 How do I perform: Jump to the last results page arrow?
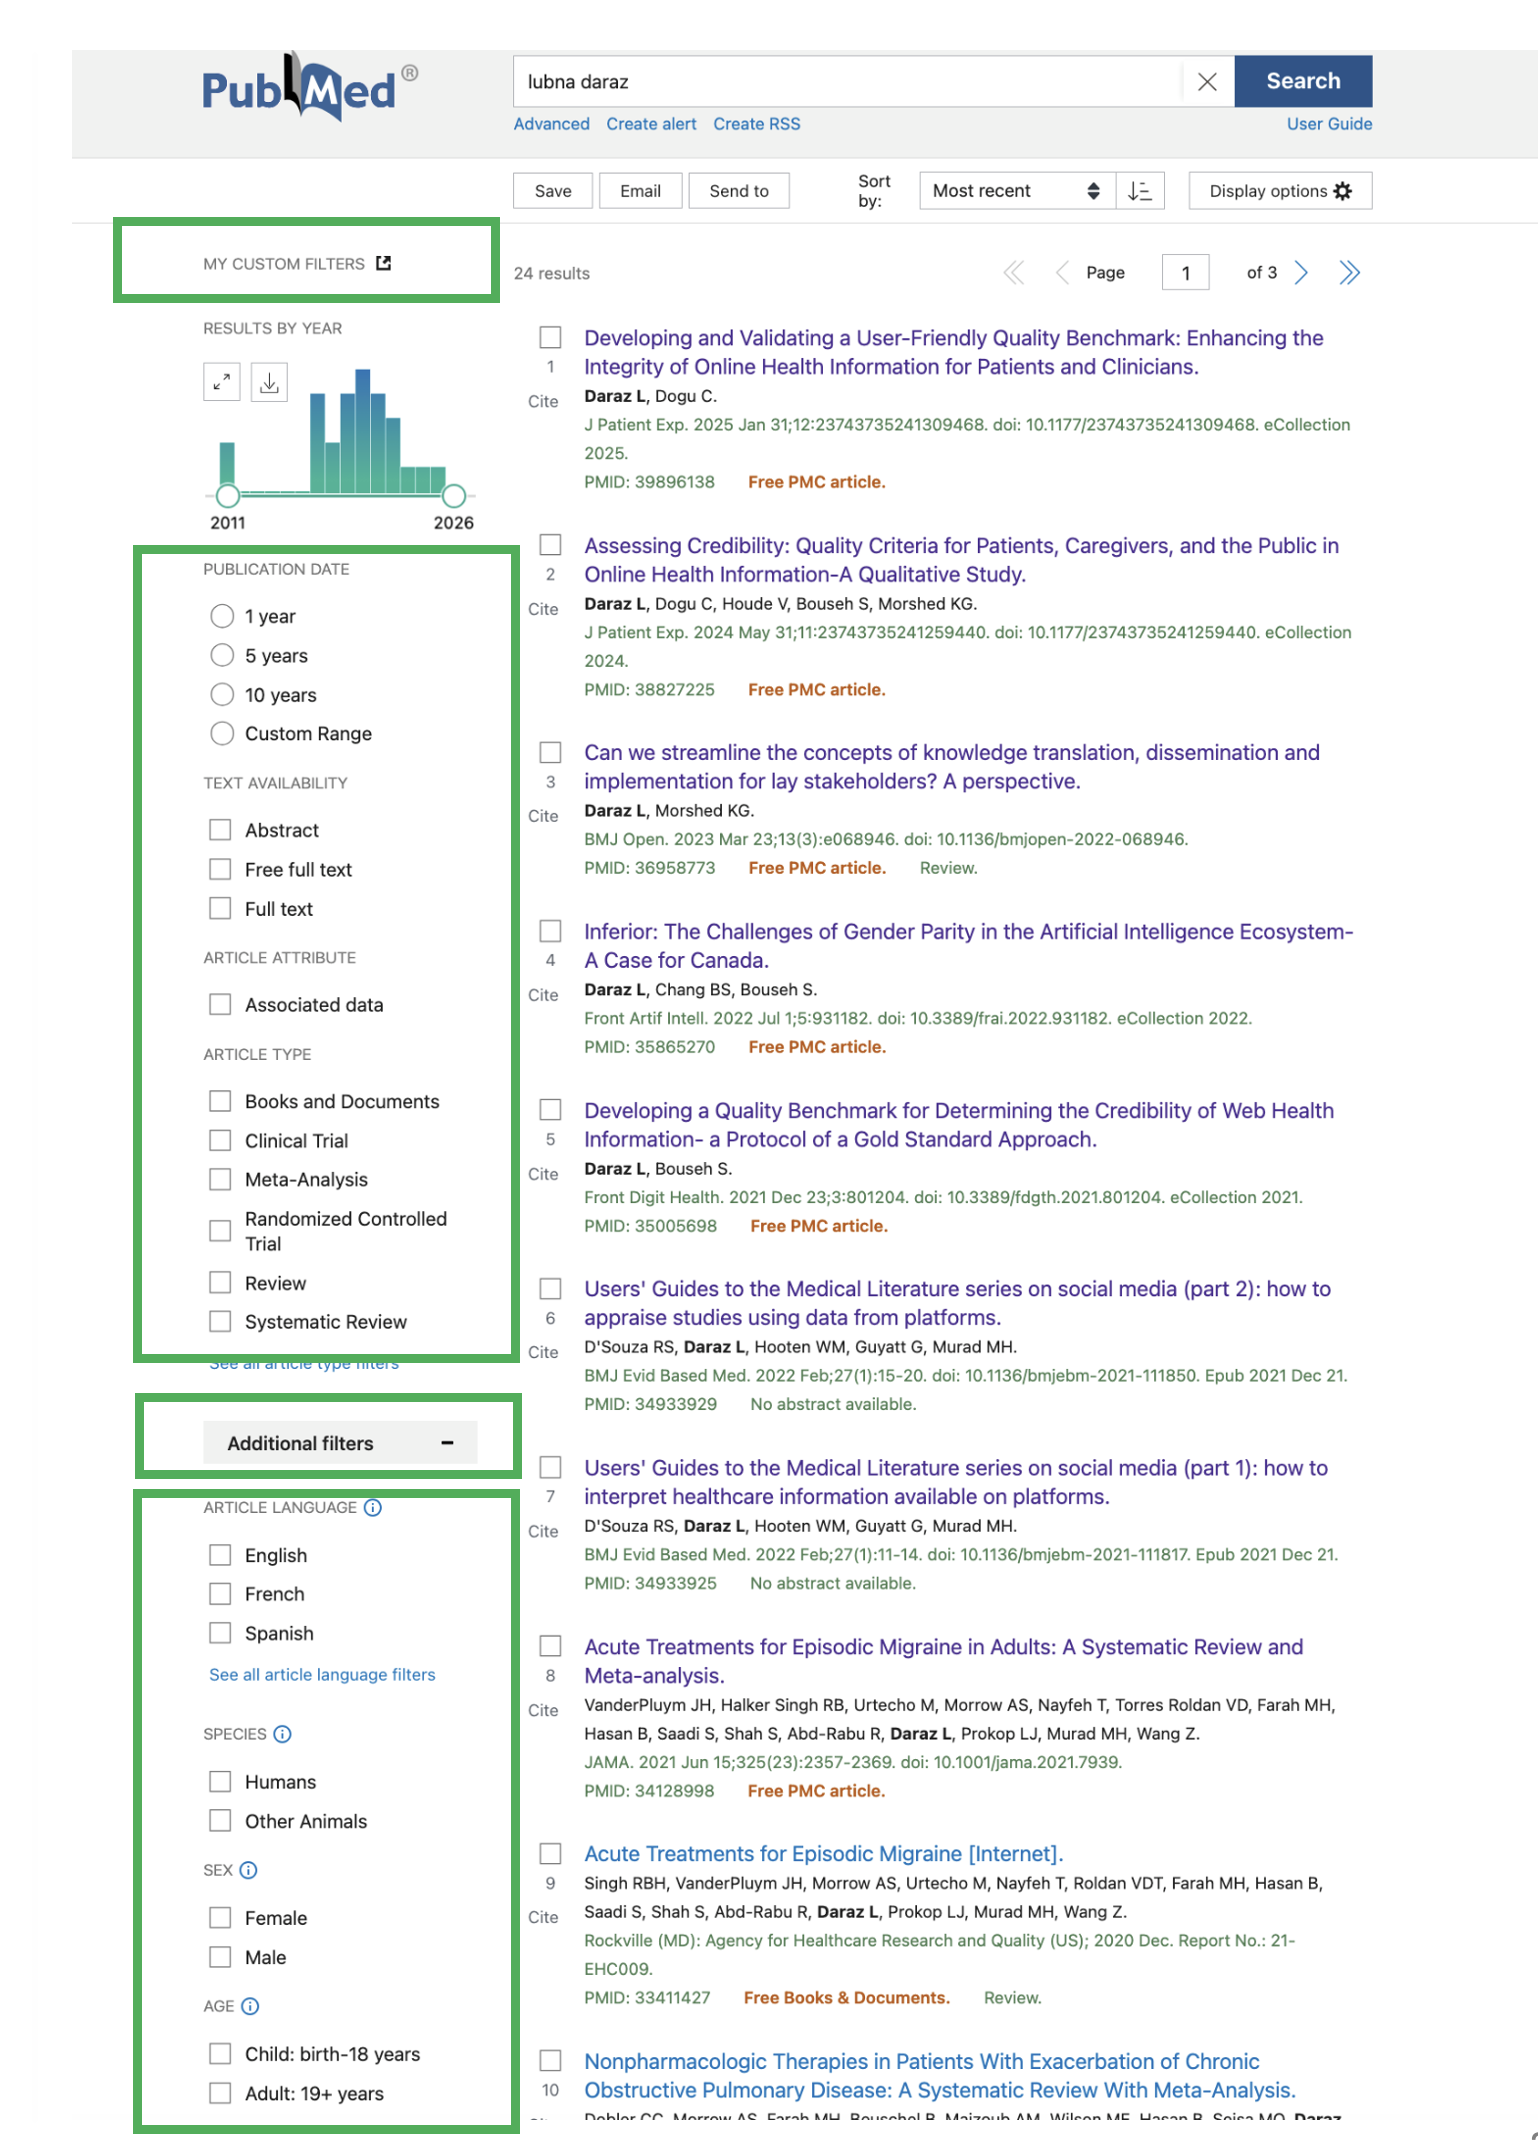[1349, 273]
